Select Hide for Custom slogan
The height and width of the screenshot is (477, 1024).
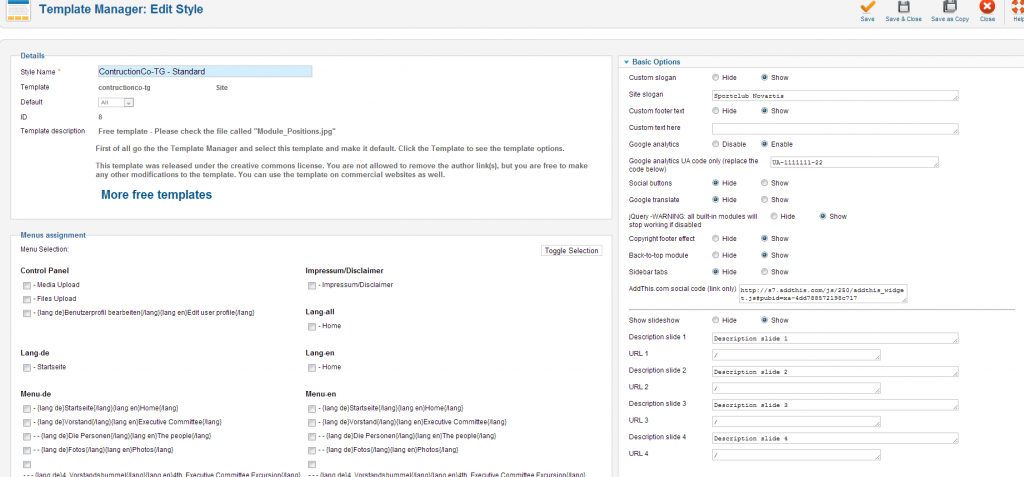pos(715,77)
